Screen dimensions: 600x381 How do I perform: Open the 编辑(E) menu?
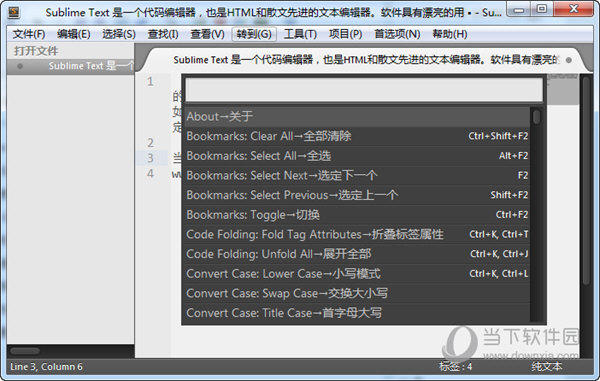[x=73, y=34]
